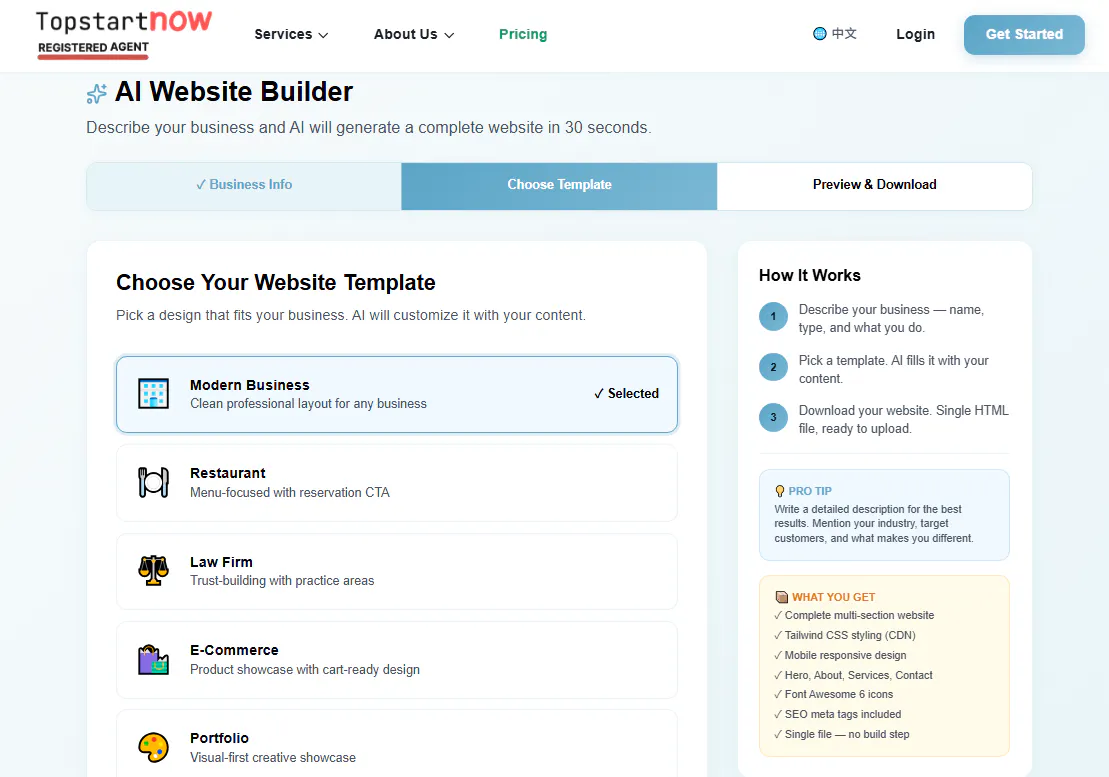The height and width of the screenshot is (777, 1109).
Task: Click the Selected checkmark on Modern Business
Action: coord(627,393)
